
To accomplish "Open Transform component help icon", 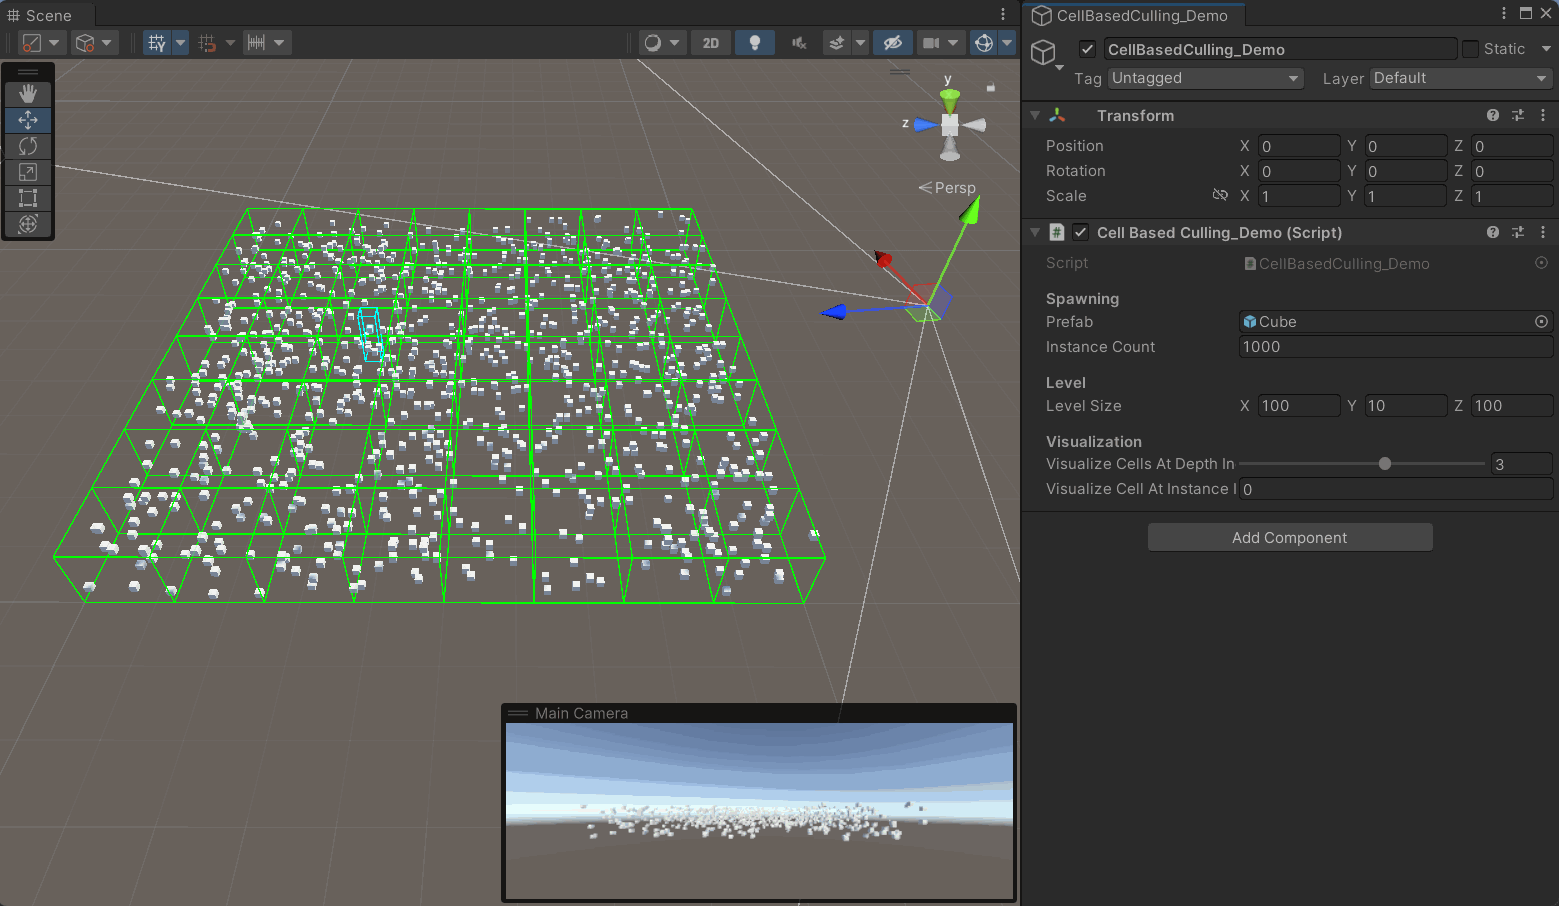I will (1493, 116).
